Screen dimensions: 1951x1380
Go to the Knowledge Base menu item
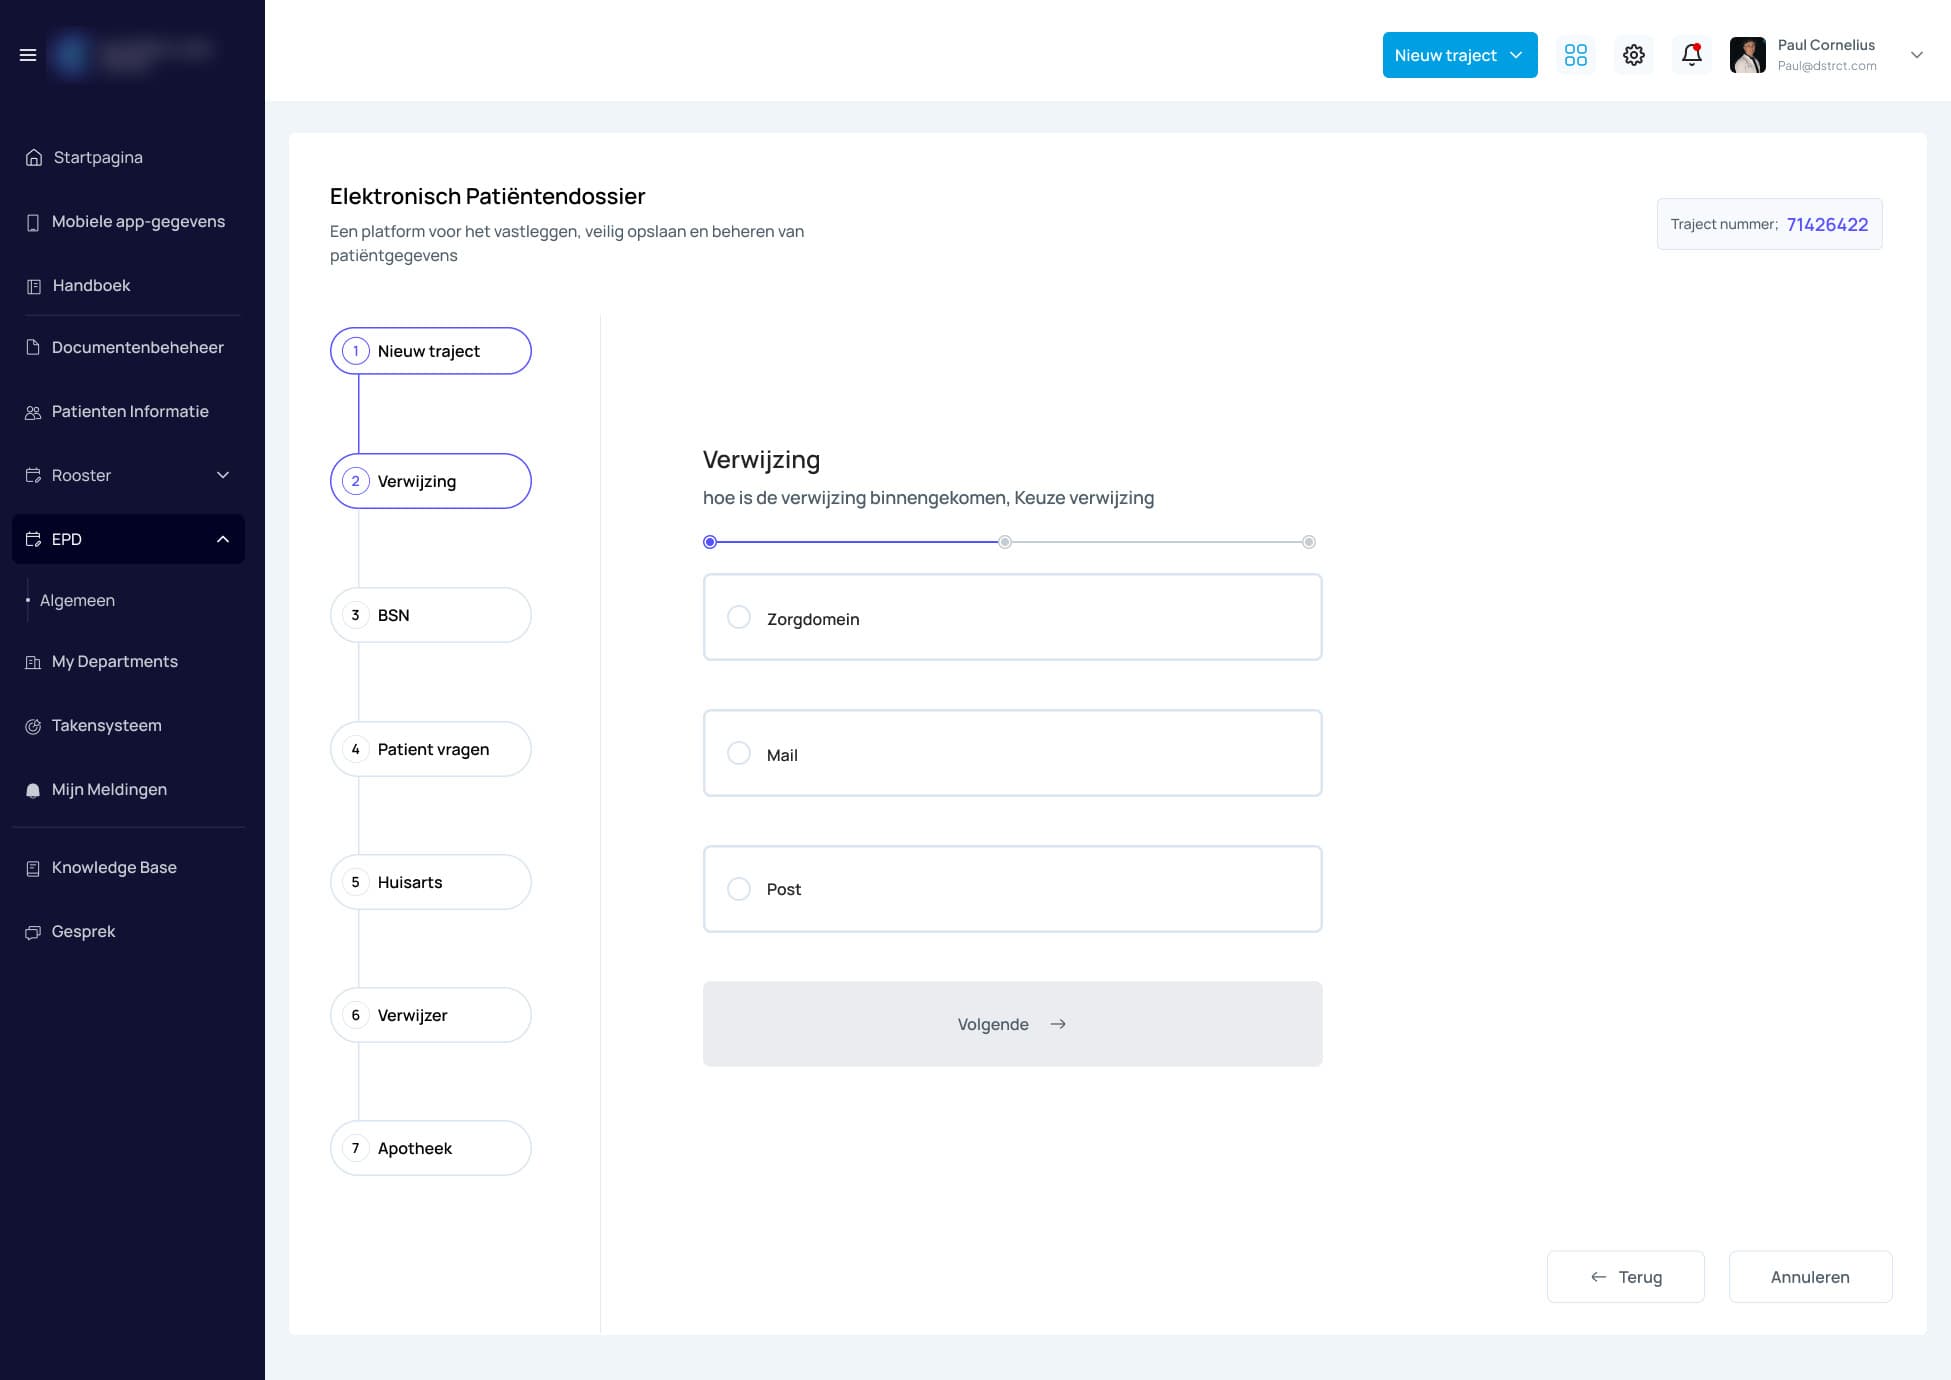[114, 867]
